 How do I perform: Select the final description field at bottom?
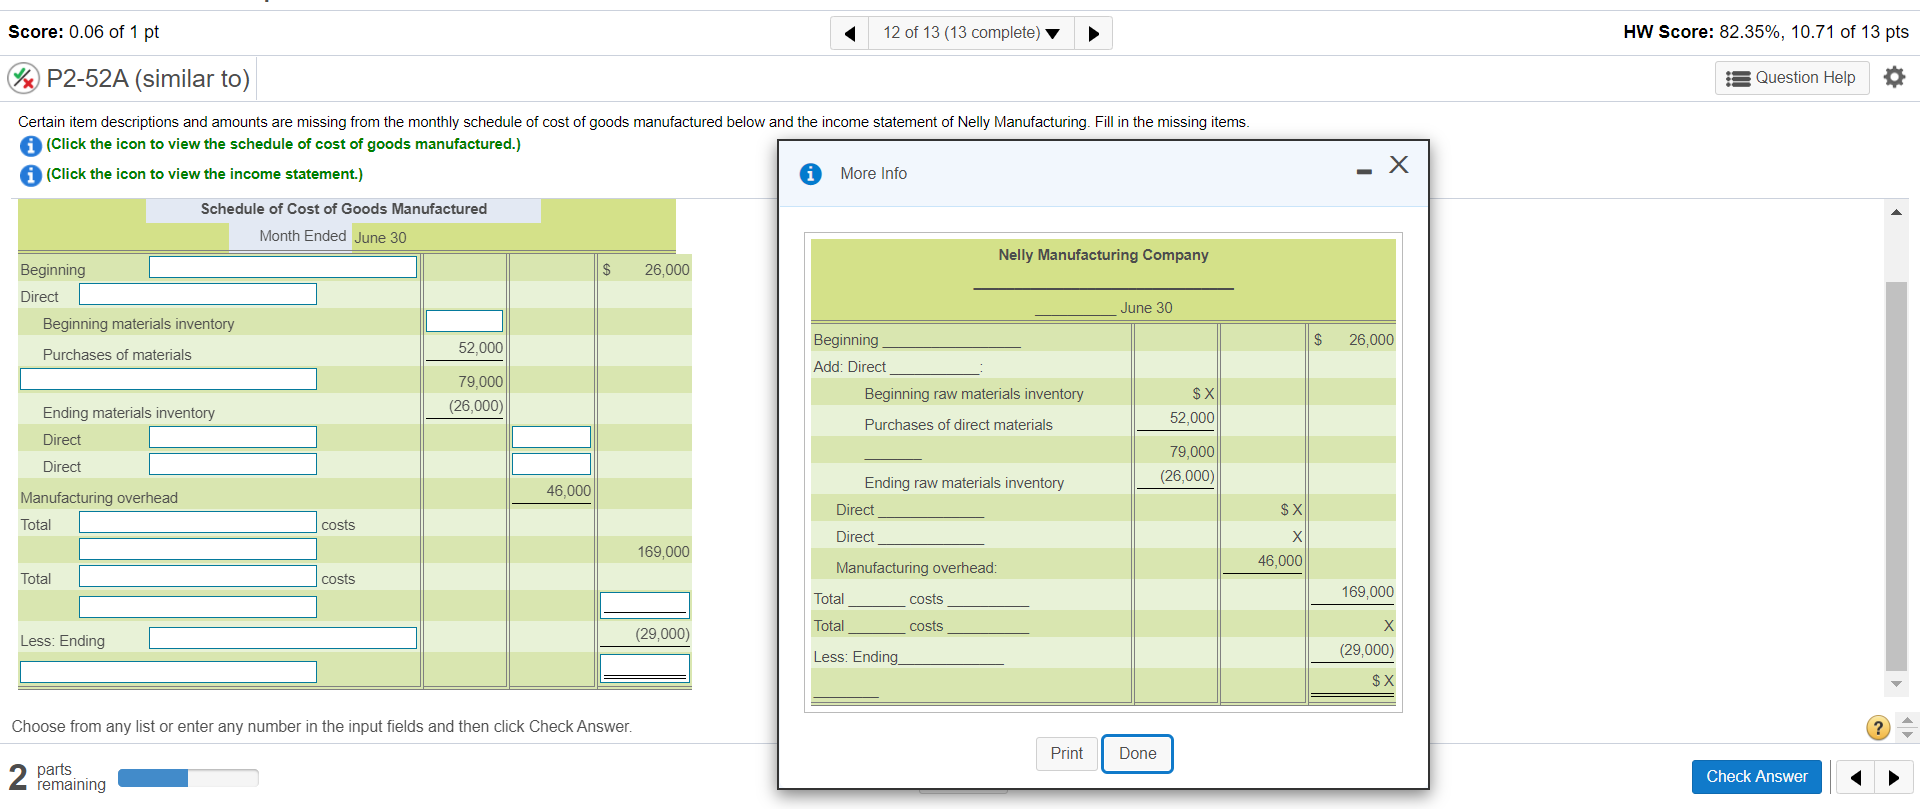tap(168, 672)
